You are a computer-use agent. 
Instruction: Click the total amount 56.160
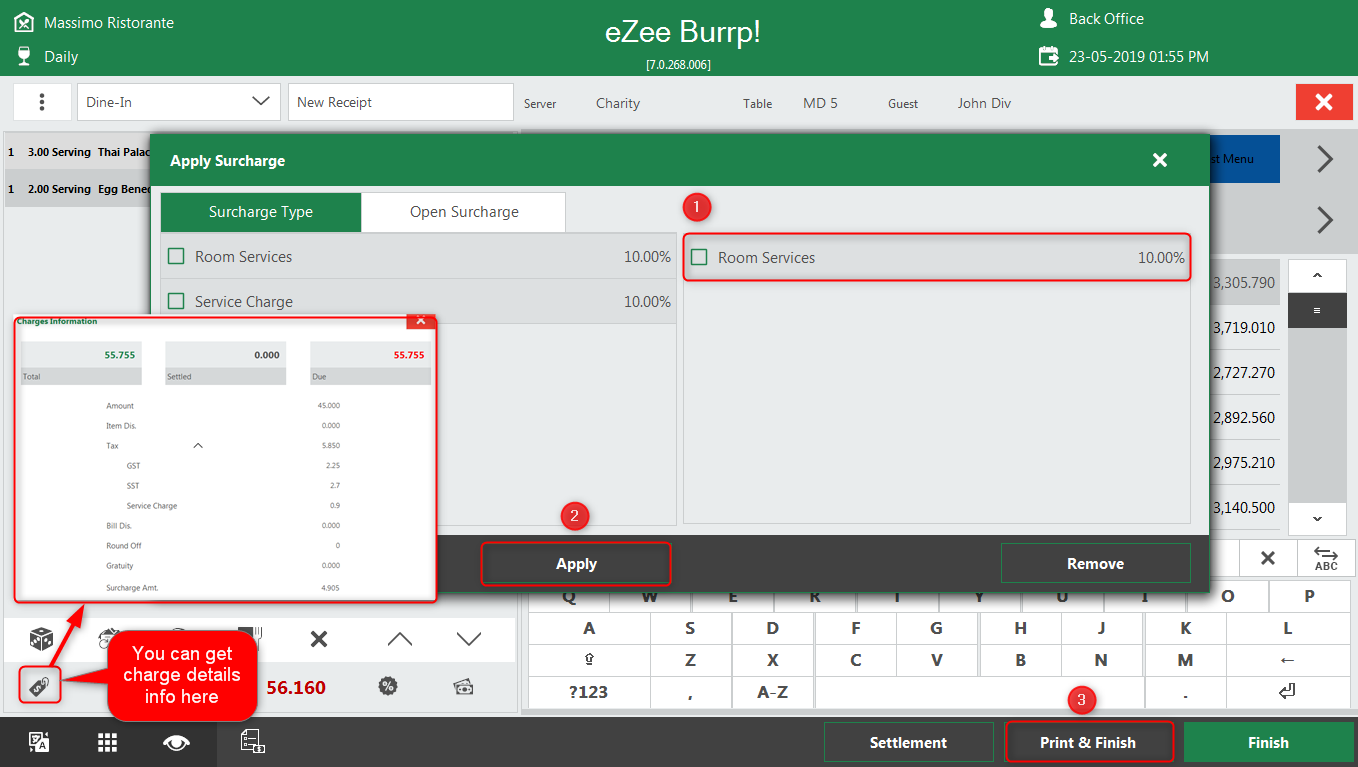(296, 688)
